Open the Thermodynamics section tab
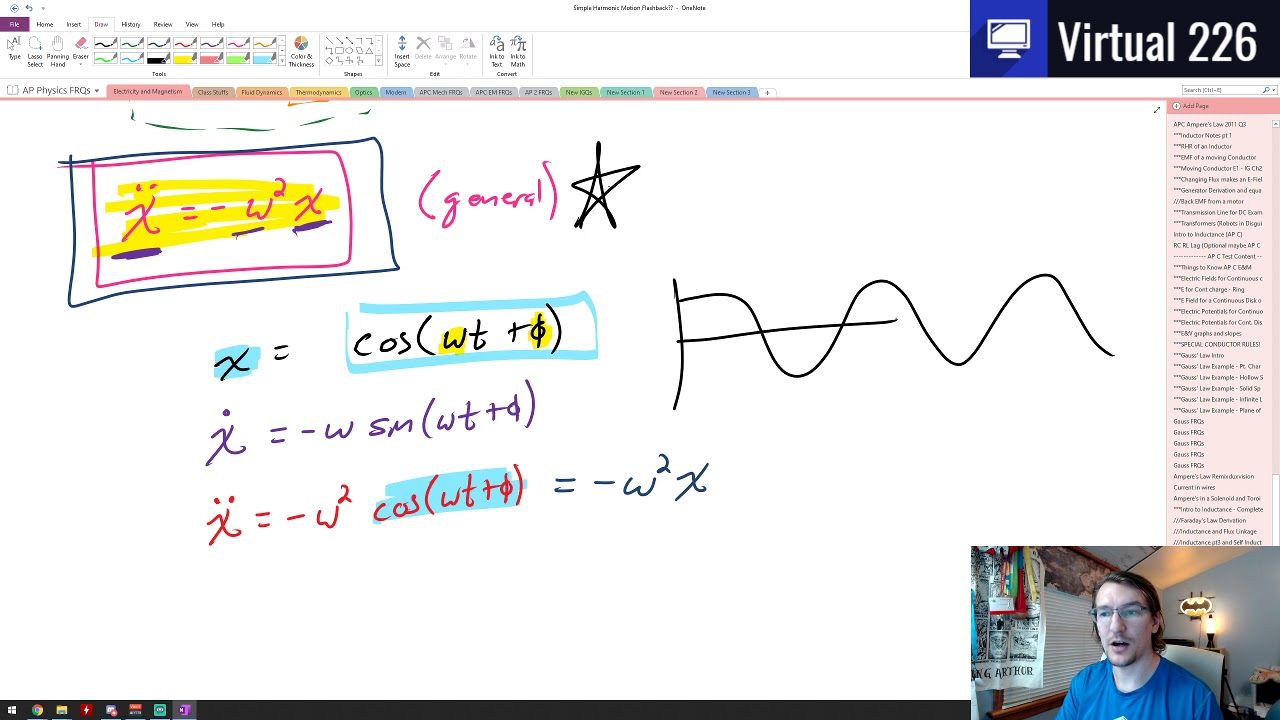 (x=318, y=92)
